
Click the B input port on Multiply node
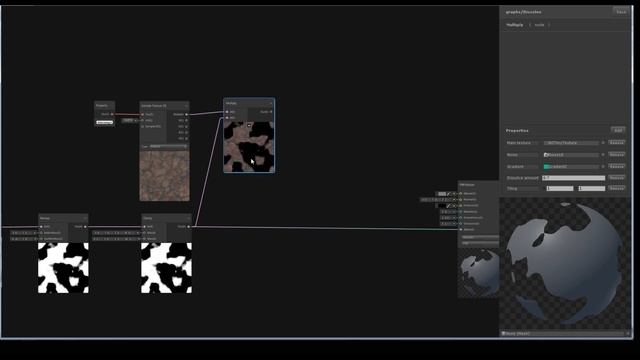[x=227, y=118]
